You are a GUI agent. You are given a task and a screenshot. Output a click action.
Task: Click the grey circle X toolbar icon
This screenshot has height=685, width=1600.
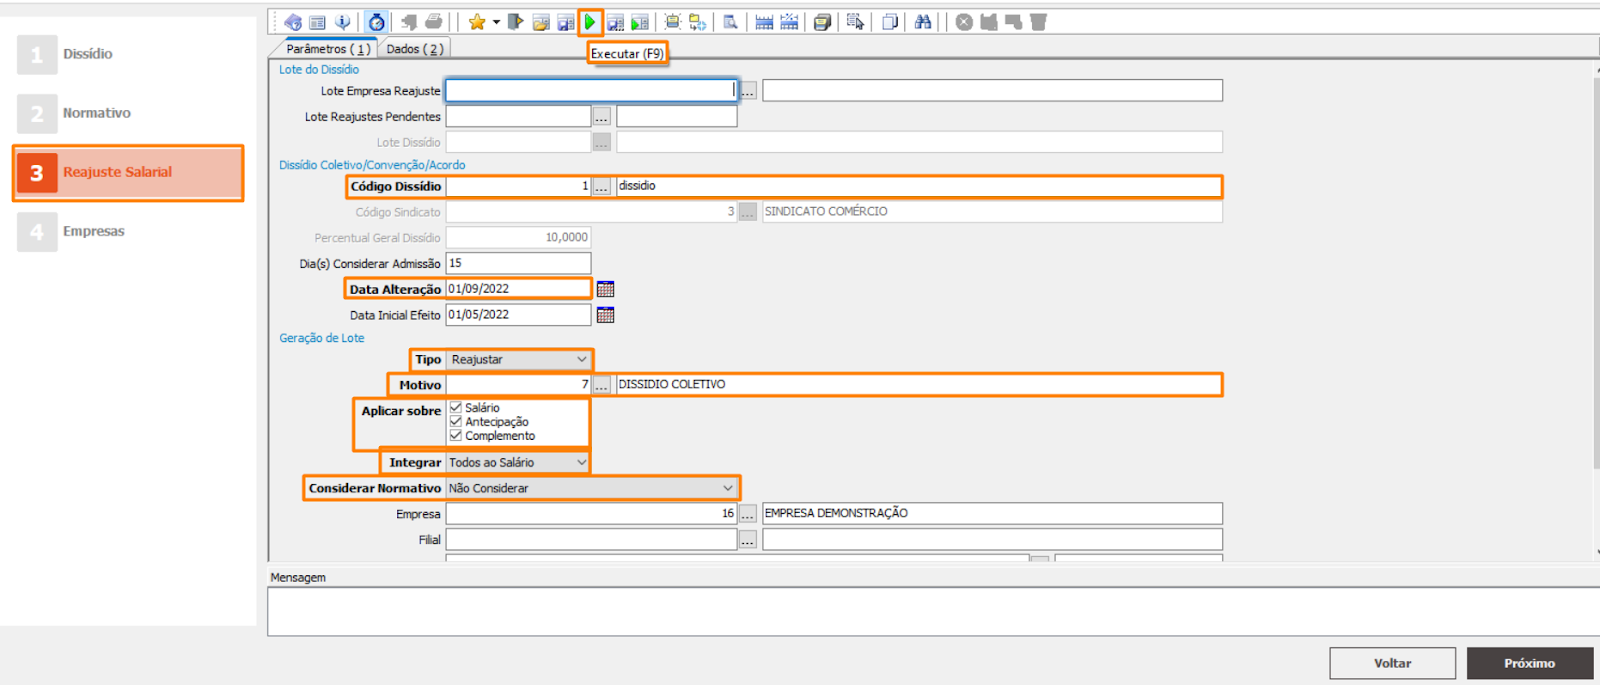point(964,22)
